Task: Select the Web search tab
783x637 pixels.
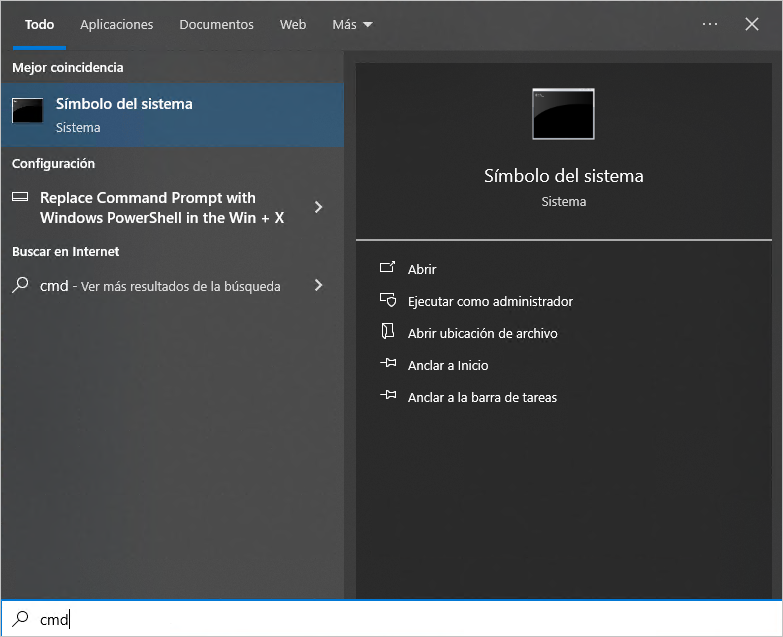Action: tap(293, 24)
